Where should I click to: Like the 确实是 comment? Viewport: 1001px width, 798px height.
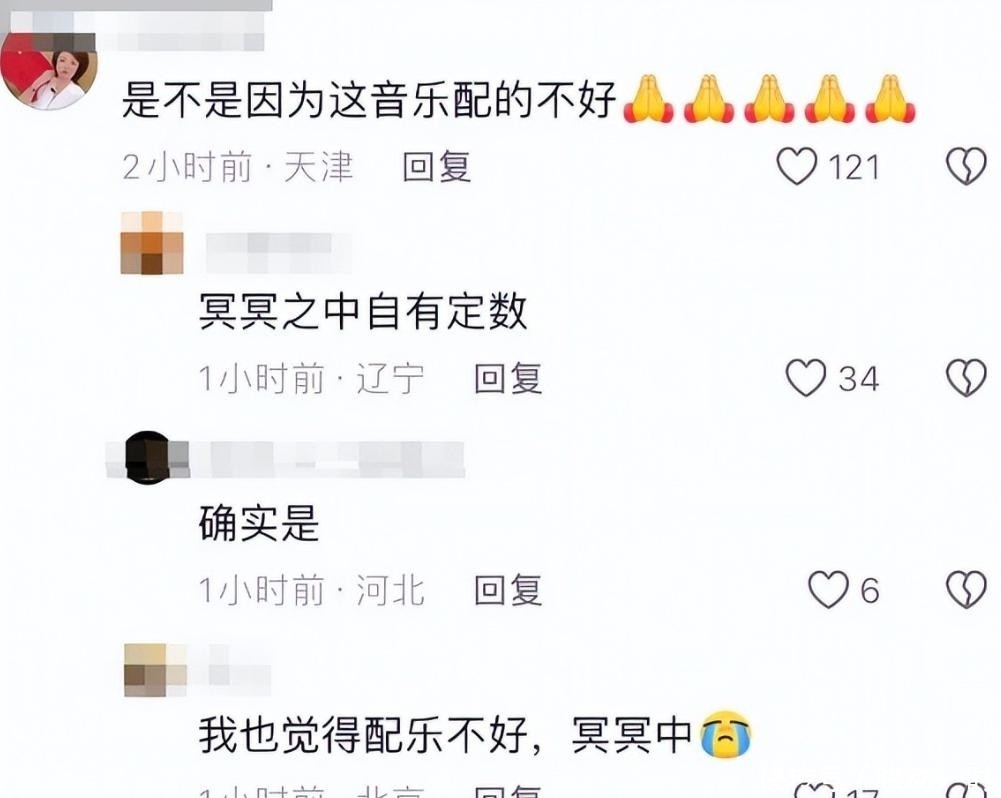tap(829, 589)
